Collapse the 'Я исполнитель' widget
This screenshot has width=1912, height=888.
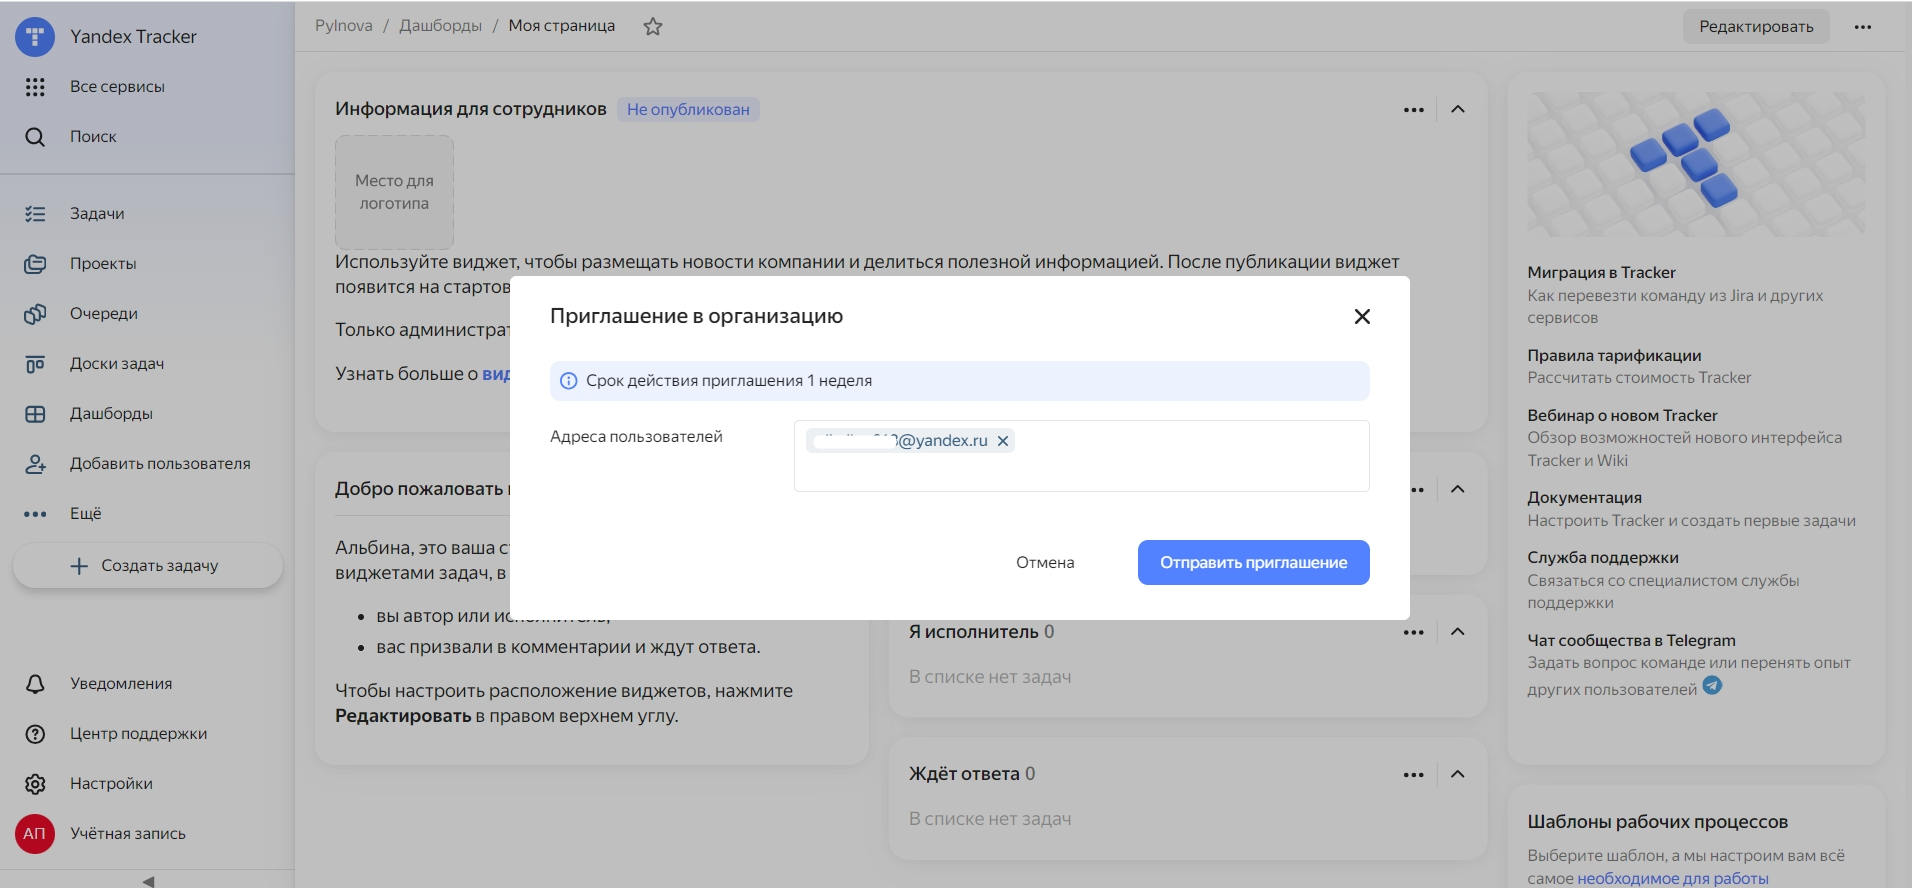click(x=1458, y=632)
